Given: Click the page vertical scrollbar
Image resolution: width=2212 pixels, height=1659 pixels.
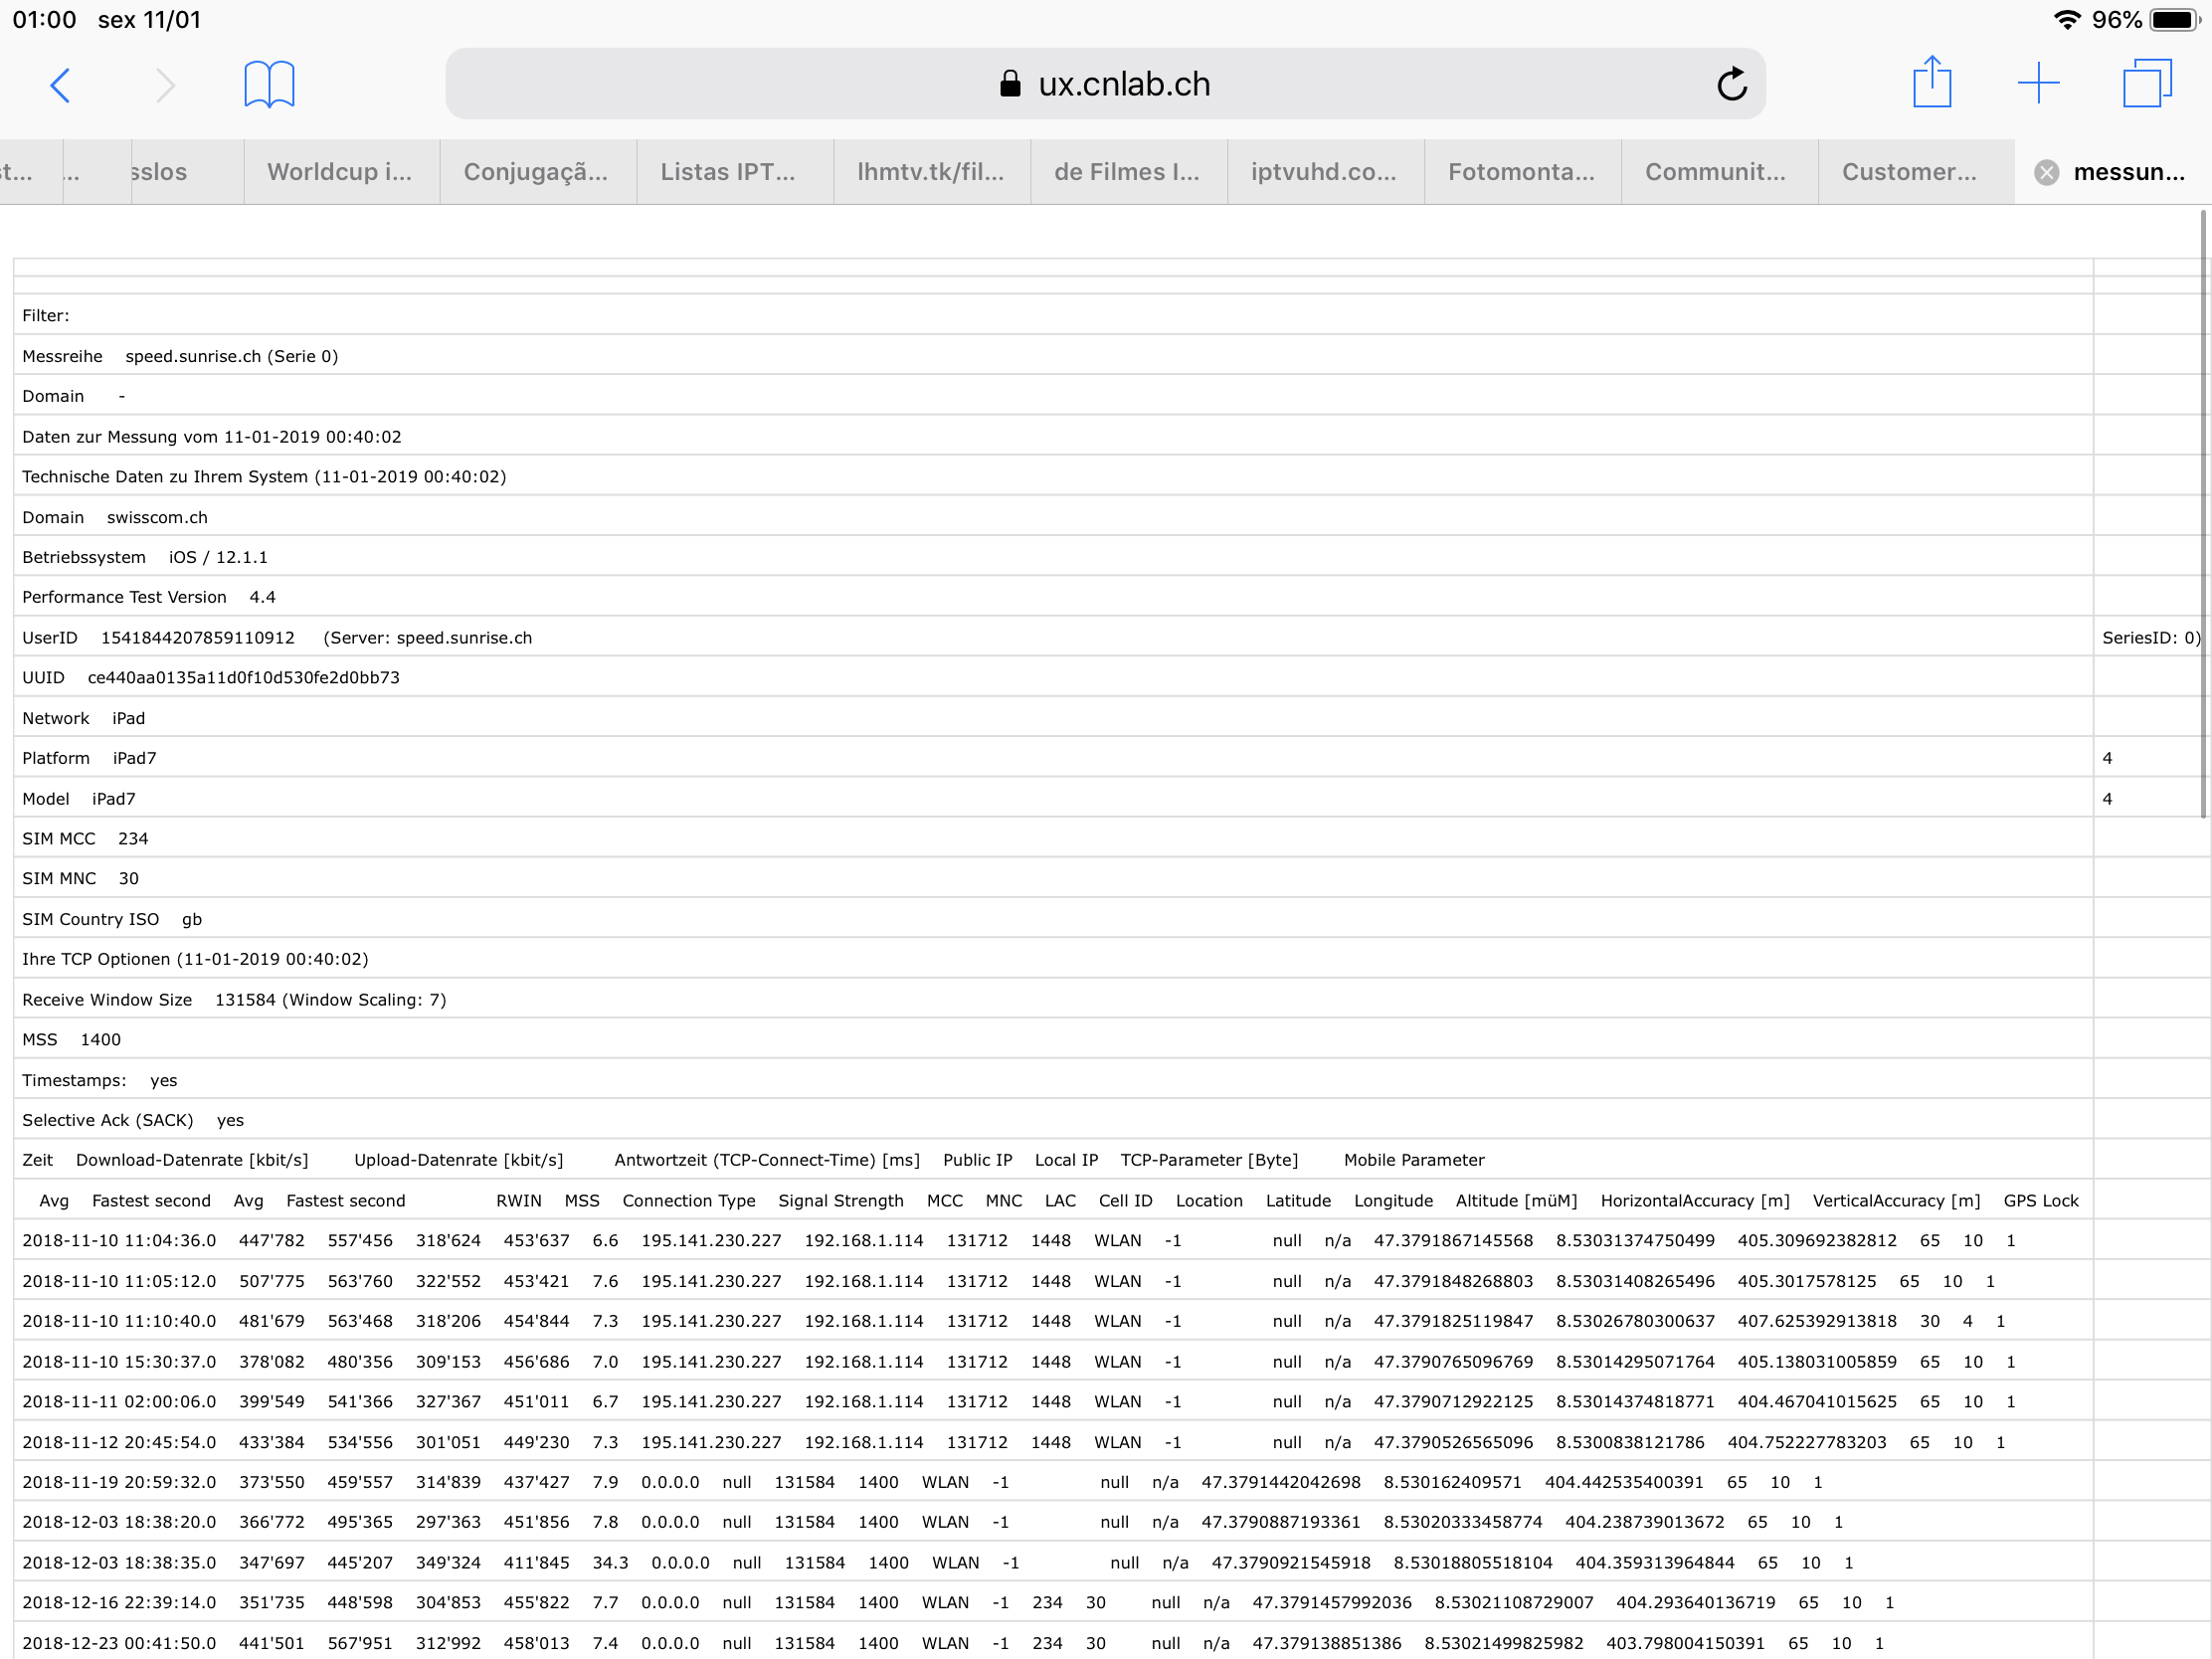Looking at the screenshot, I should 2204,513.
